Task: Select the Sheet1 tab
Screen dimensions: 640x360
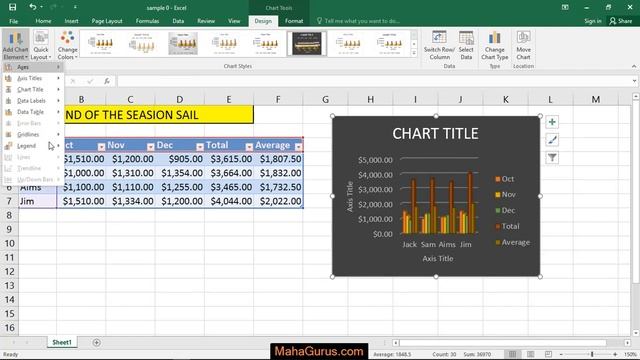Action: [62, 342]
